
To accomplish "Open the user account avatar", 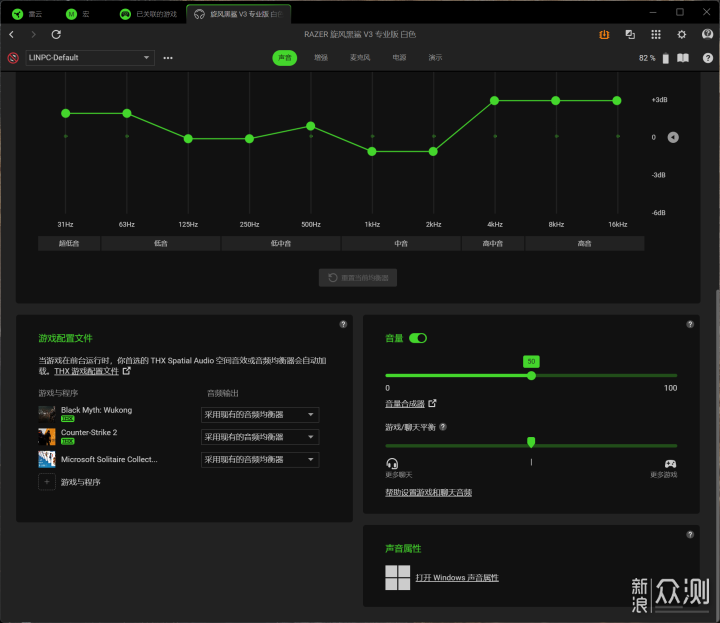I will pyautogui.click(x=708, y=34).
